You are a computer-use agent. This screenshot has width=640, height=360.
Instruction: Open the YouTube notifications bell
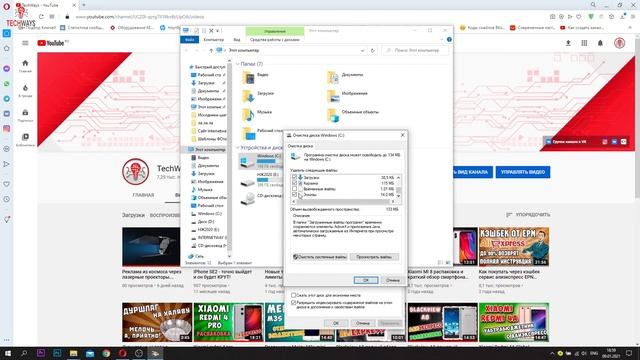pos(600,43)
